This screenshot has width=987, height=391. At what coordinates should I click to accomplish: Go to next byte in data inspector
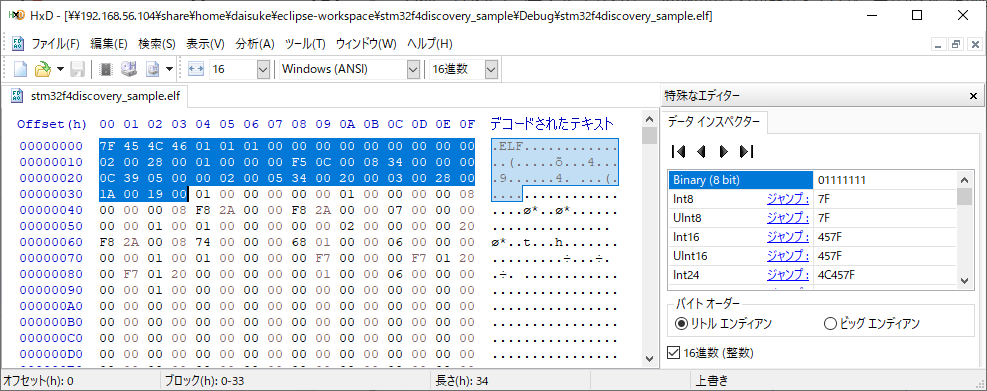point(724,152)
